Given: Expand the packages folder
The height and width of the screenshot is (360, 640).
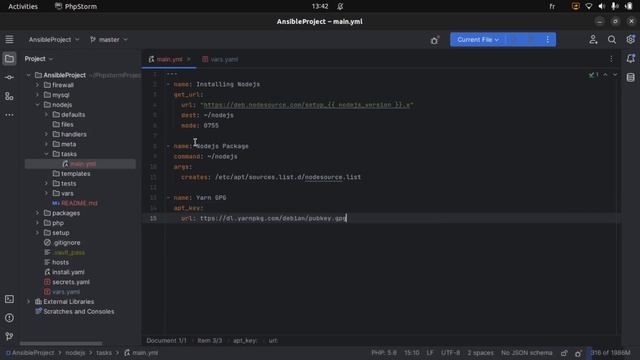Looking at the screenshot, I should (38, 213).
